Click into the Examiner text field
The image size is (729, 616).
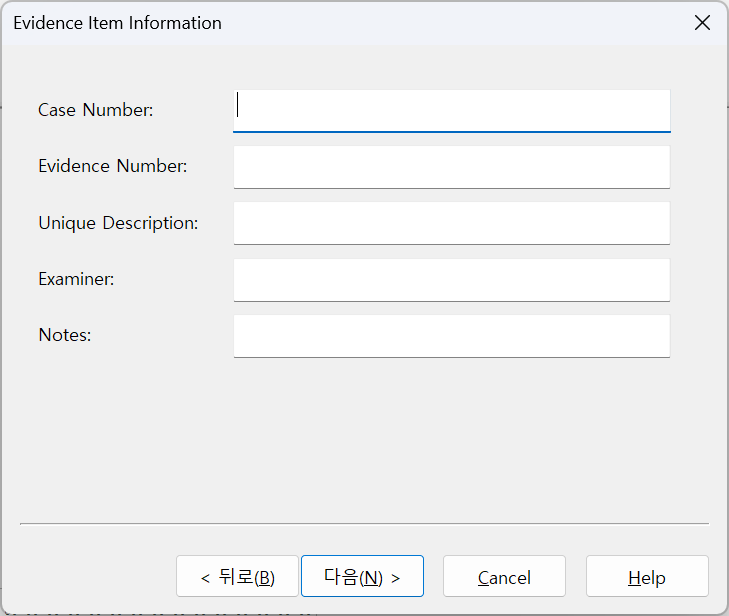[x=451, y=280]
